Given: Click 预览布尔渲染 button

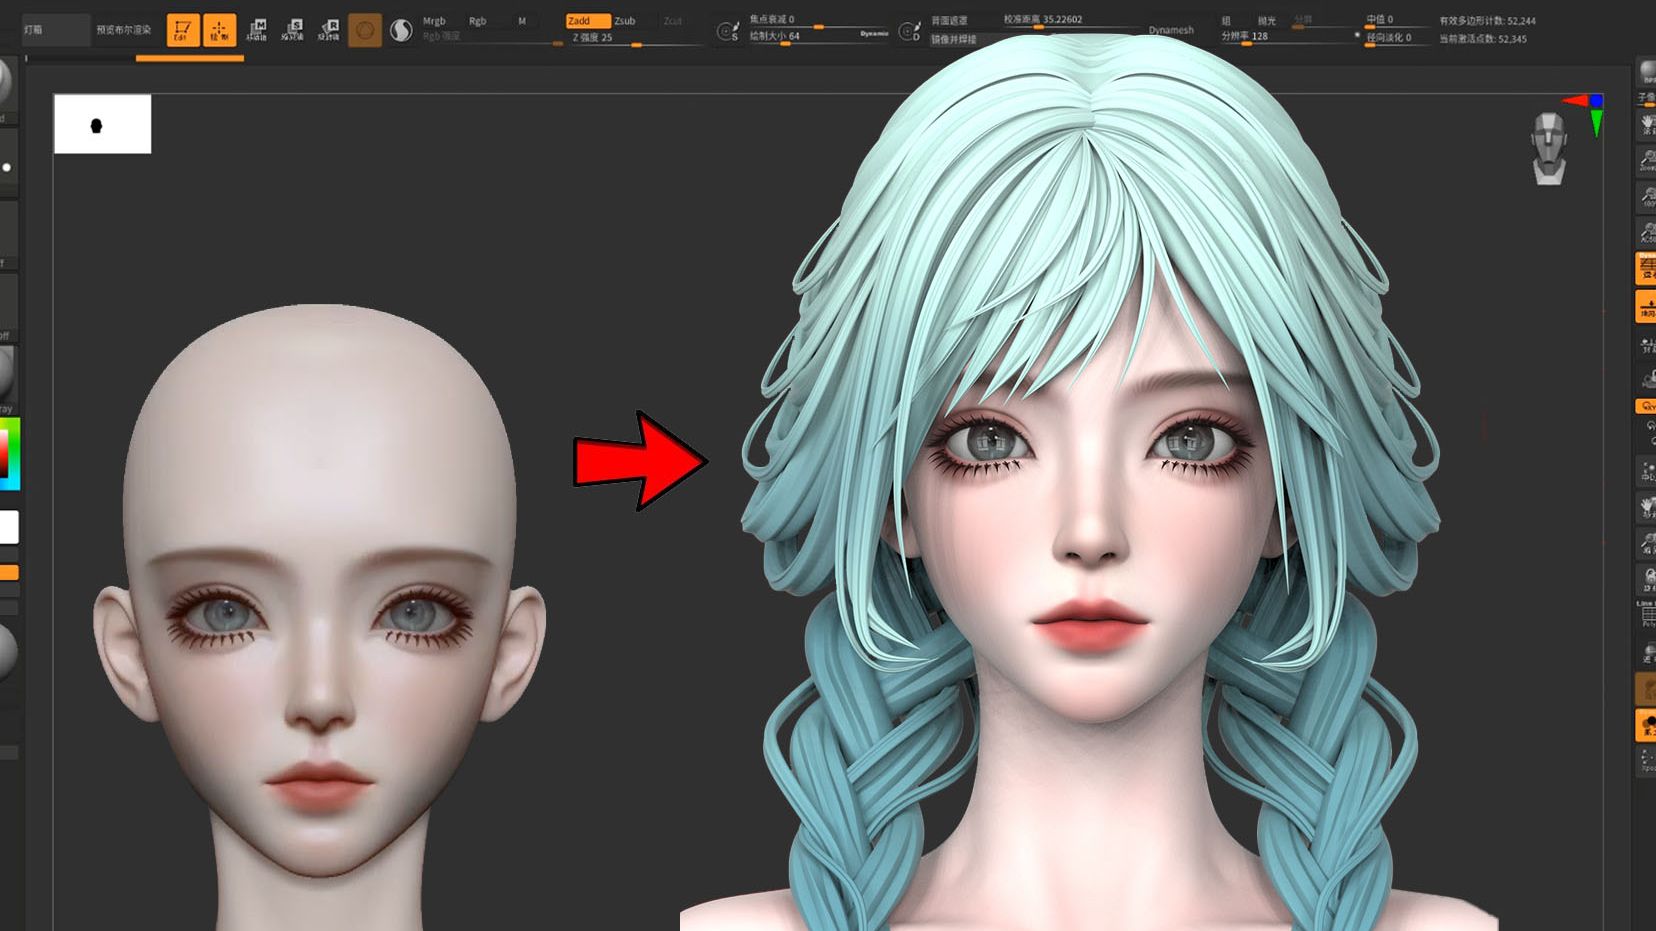Looking at the screenshot, I should 124,30.
